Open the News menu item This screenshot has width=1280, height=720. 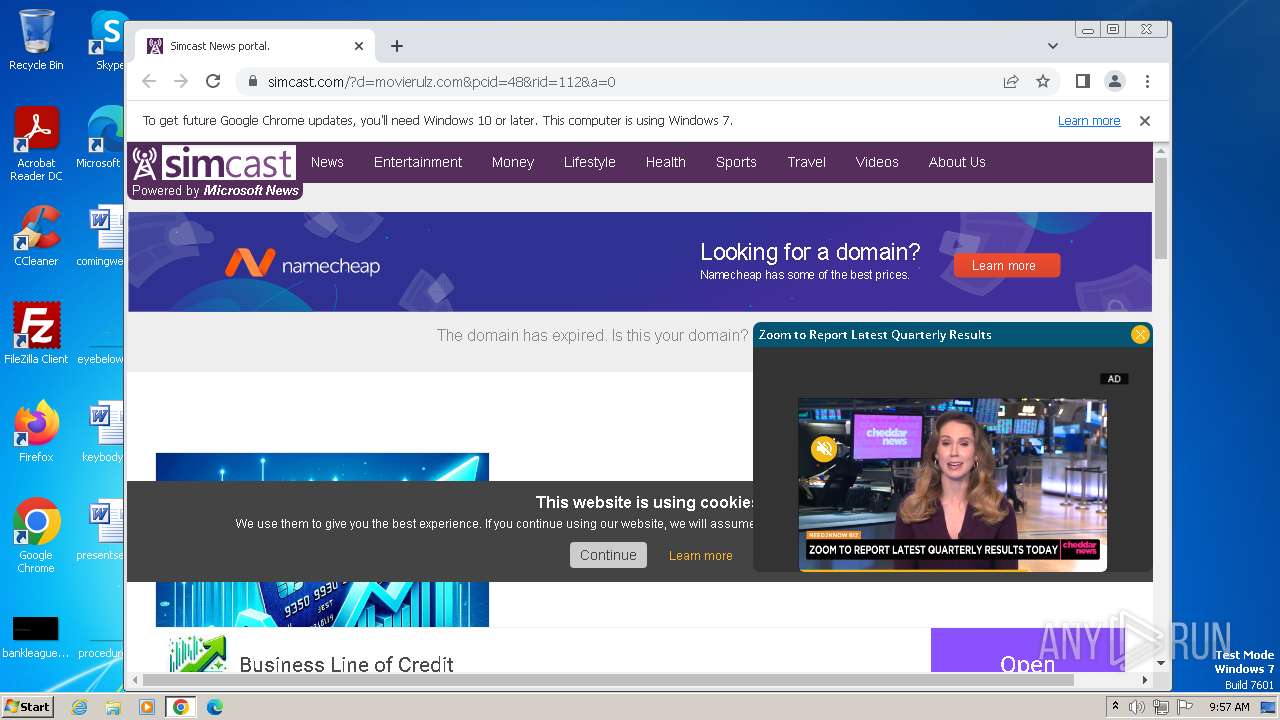pyautogui.click(x=327, y=162)
